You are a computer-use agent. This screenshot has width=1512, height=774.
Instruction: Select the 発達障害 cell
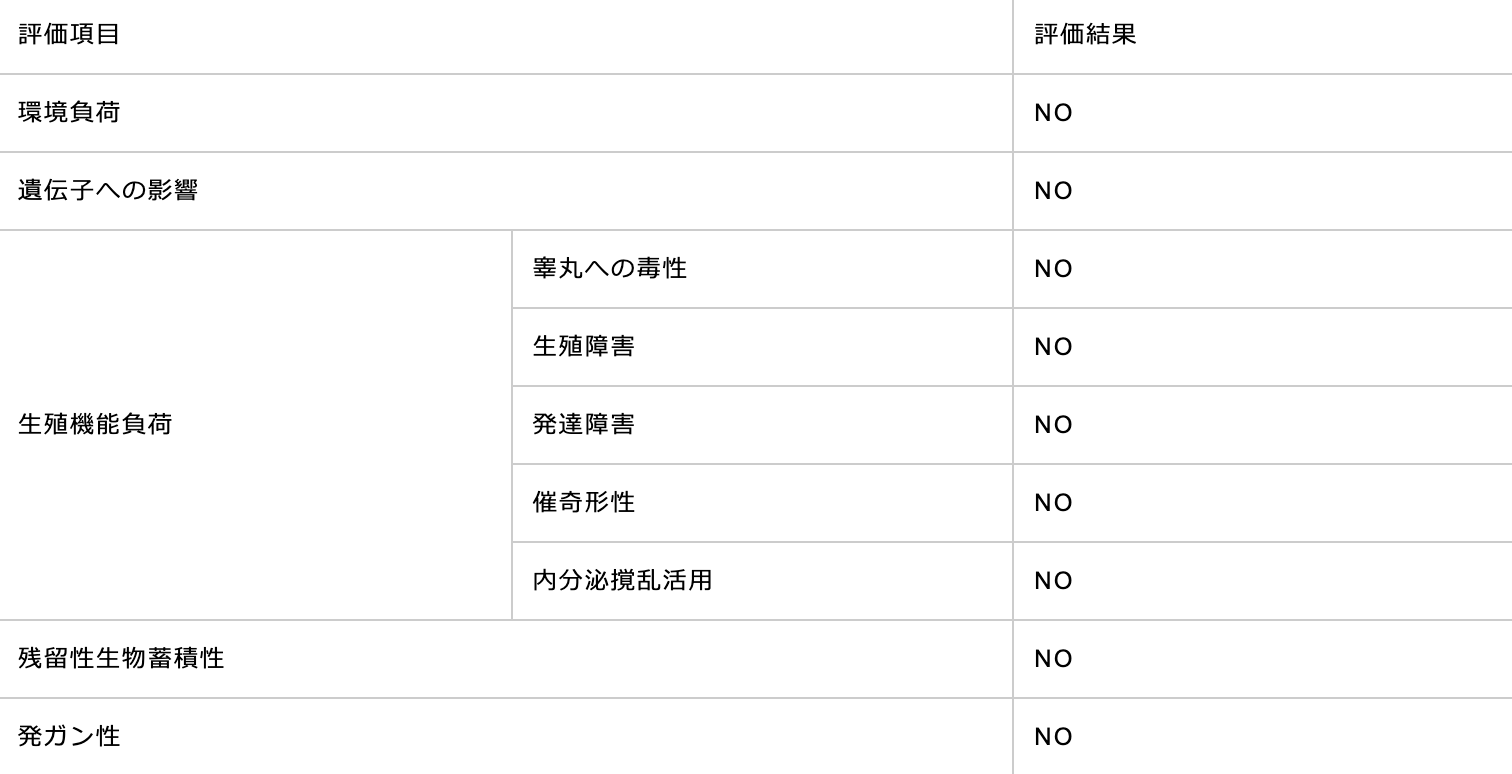(762, 425)
